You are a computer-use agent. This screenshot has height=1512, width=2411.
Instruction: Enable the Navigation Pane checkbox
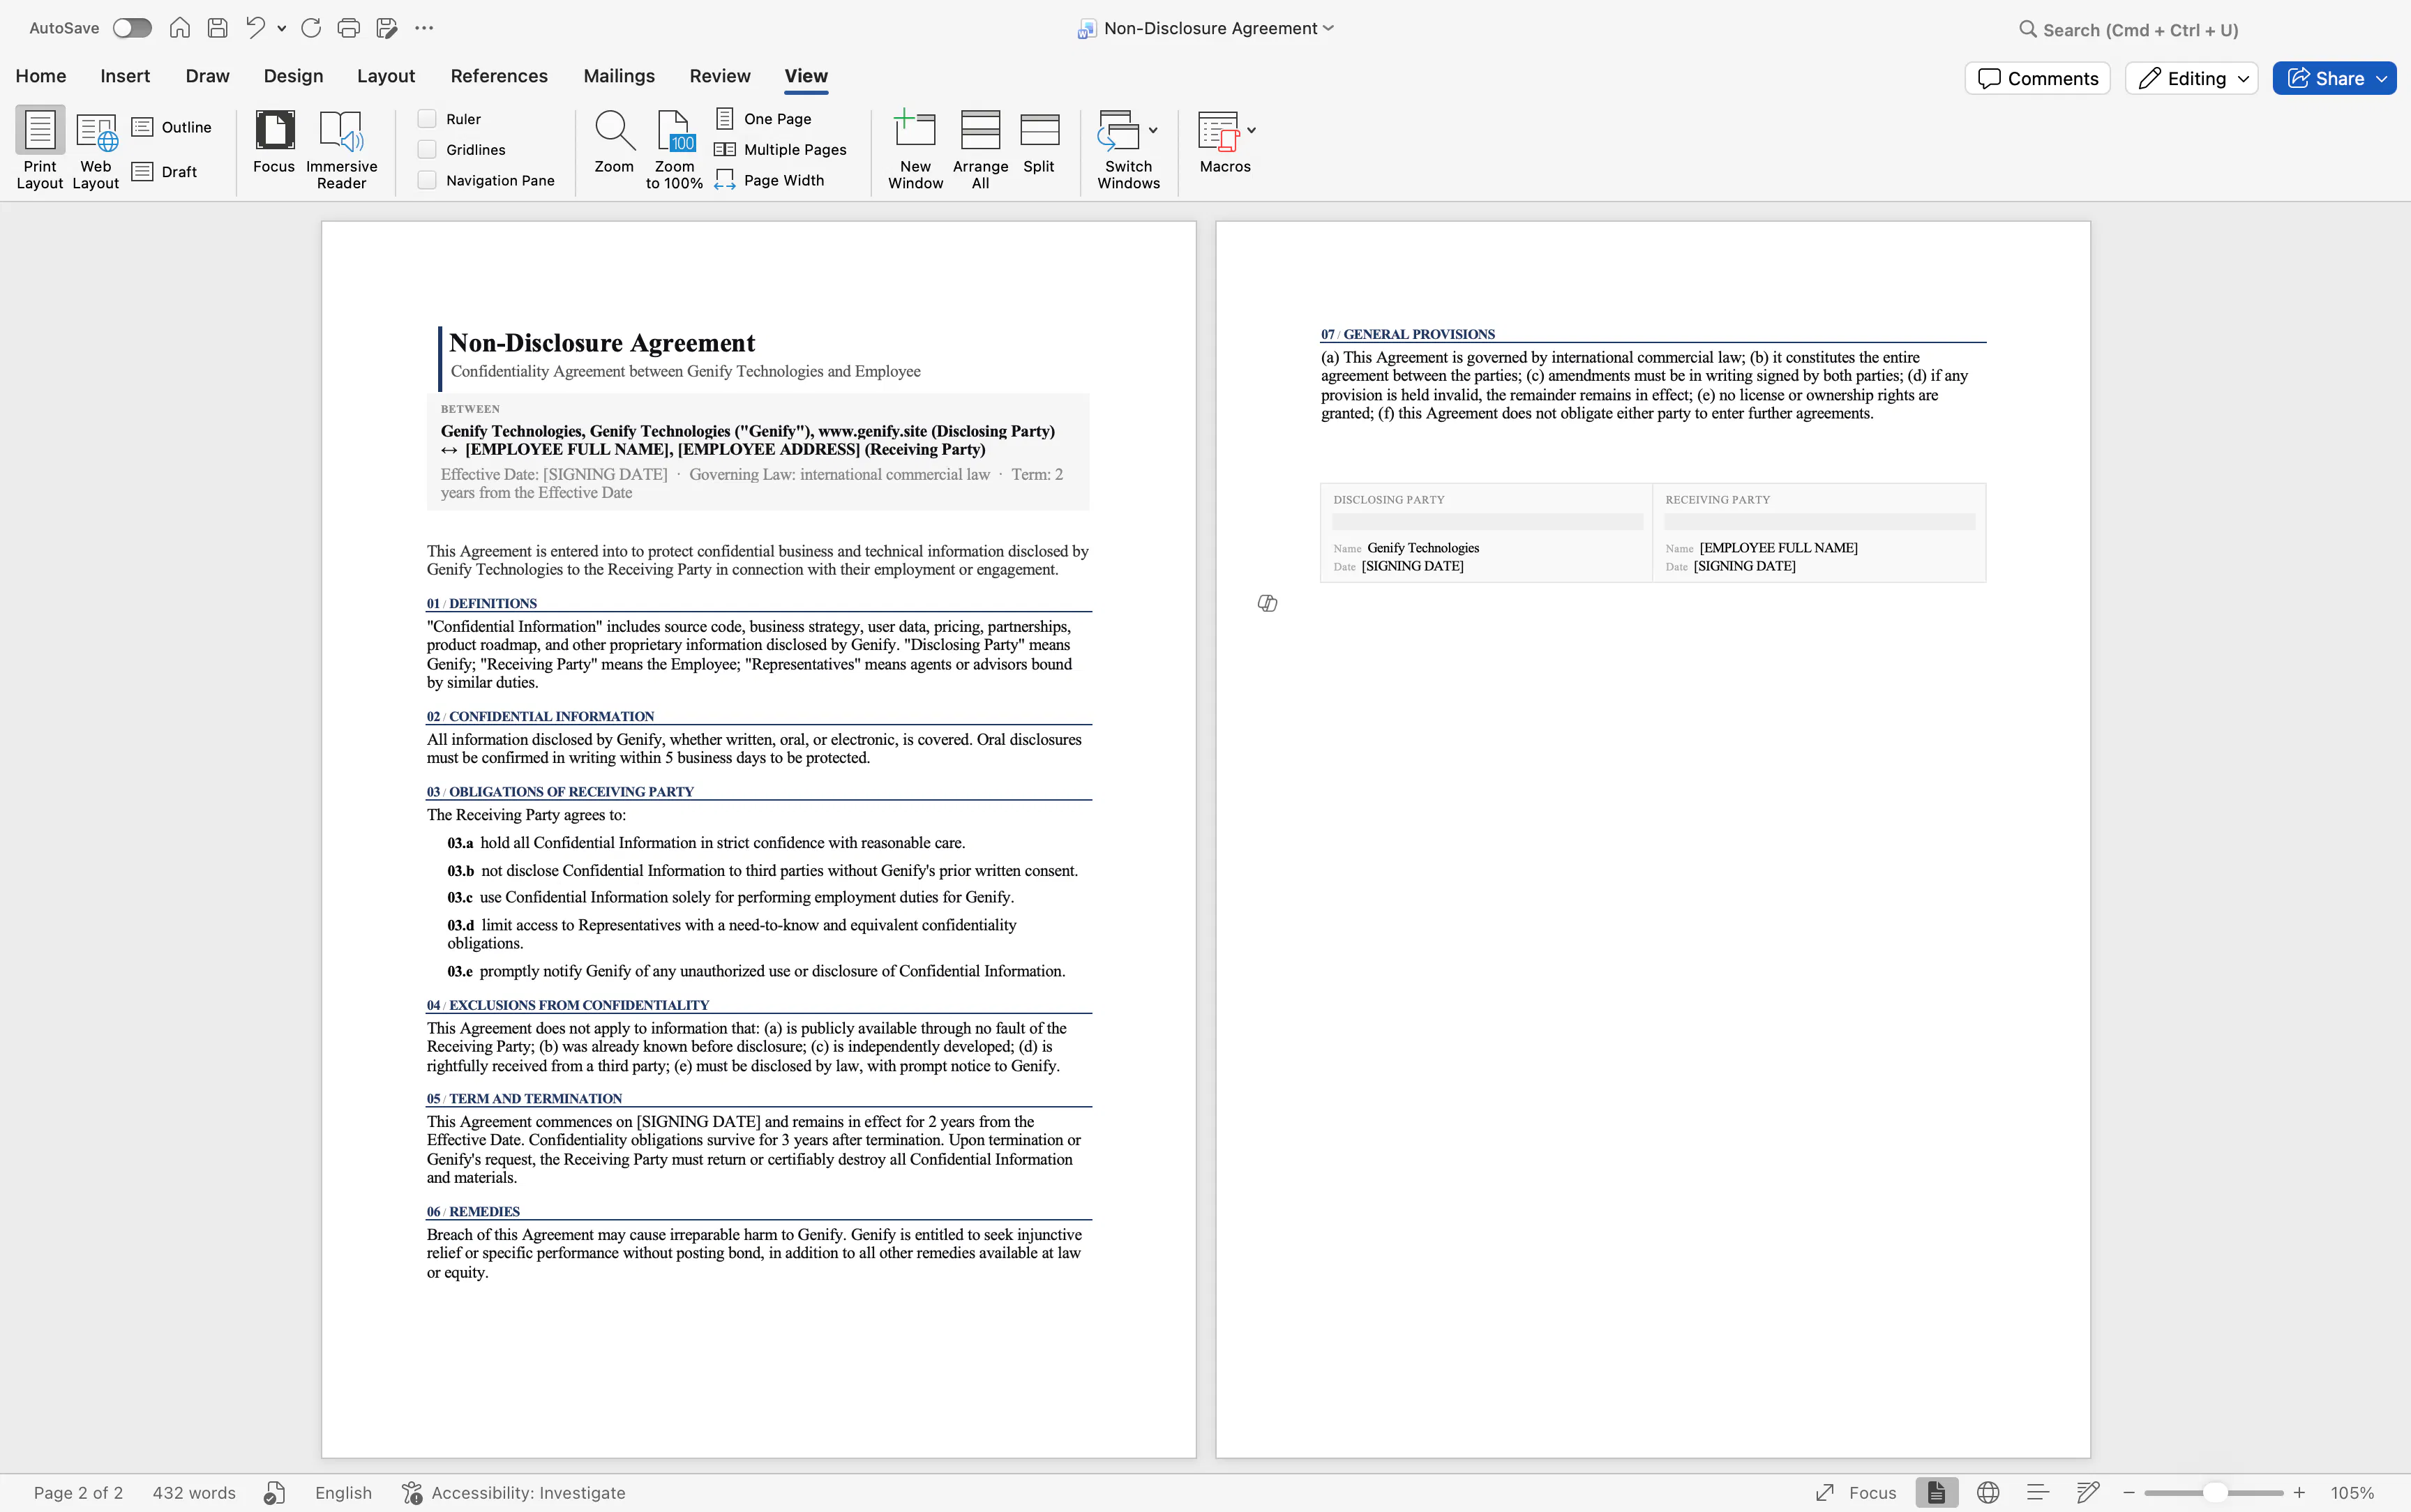pyautogui.click(x=427, y=180)
